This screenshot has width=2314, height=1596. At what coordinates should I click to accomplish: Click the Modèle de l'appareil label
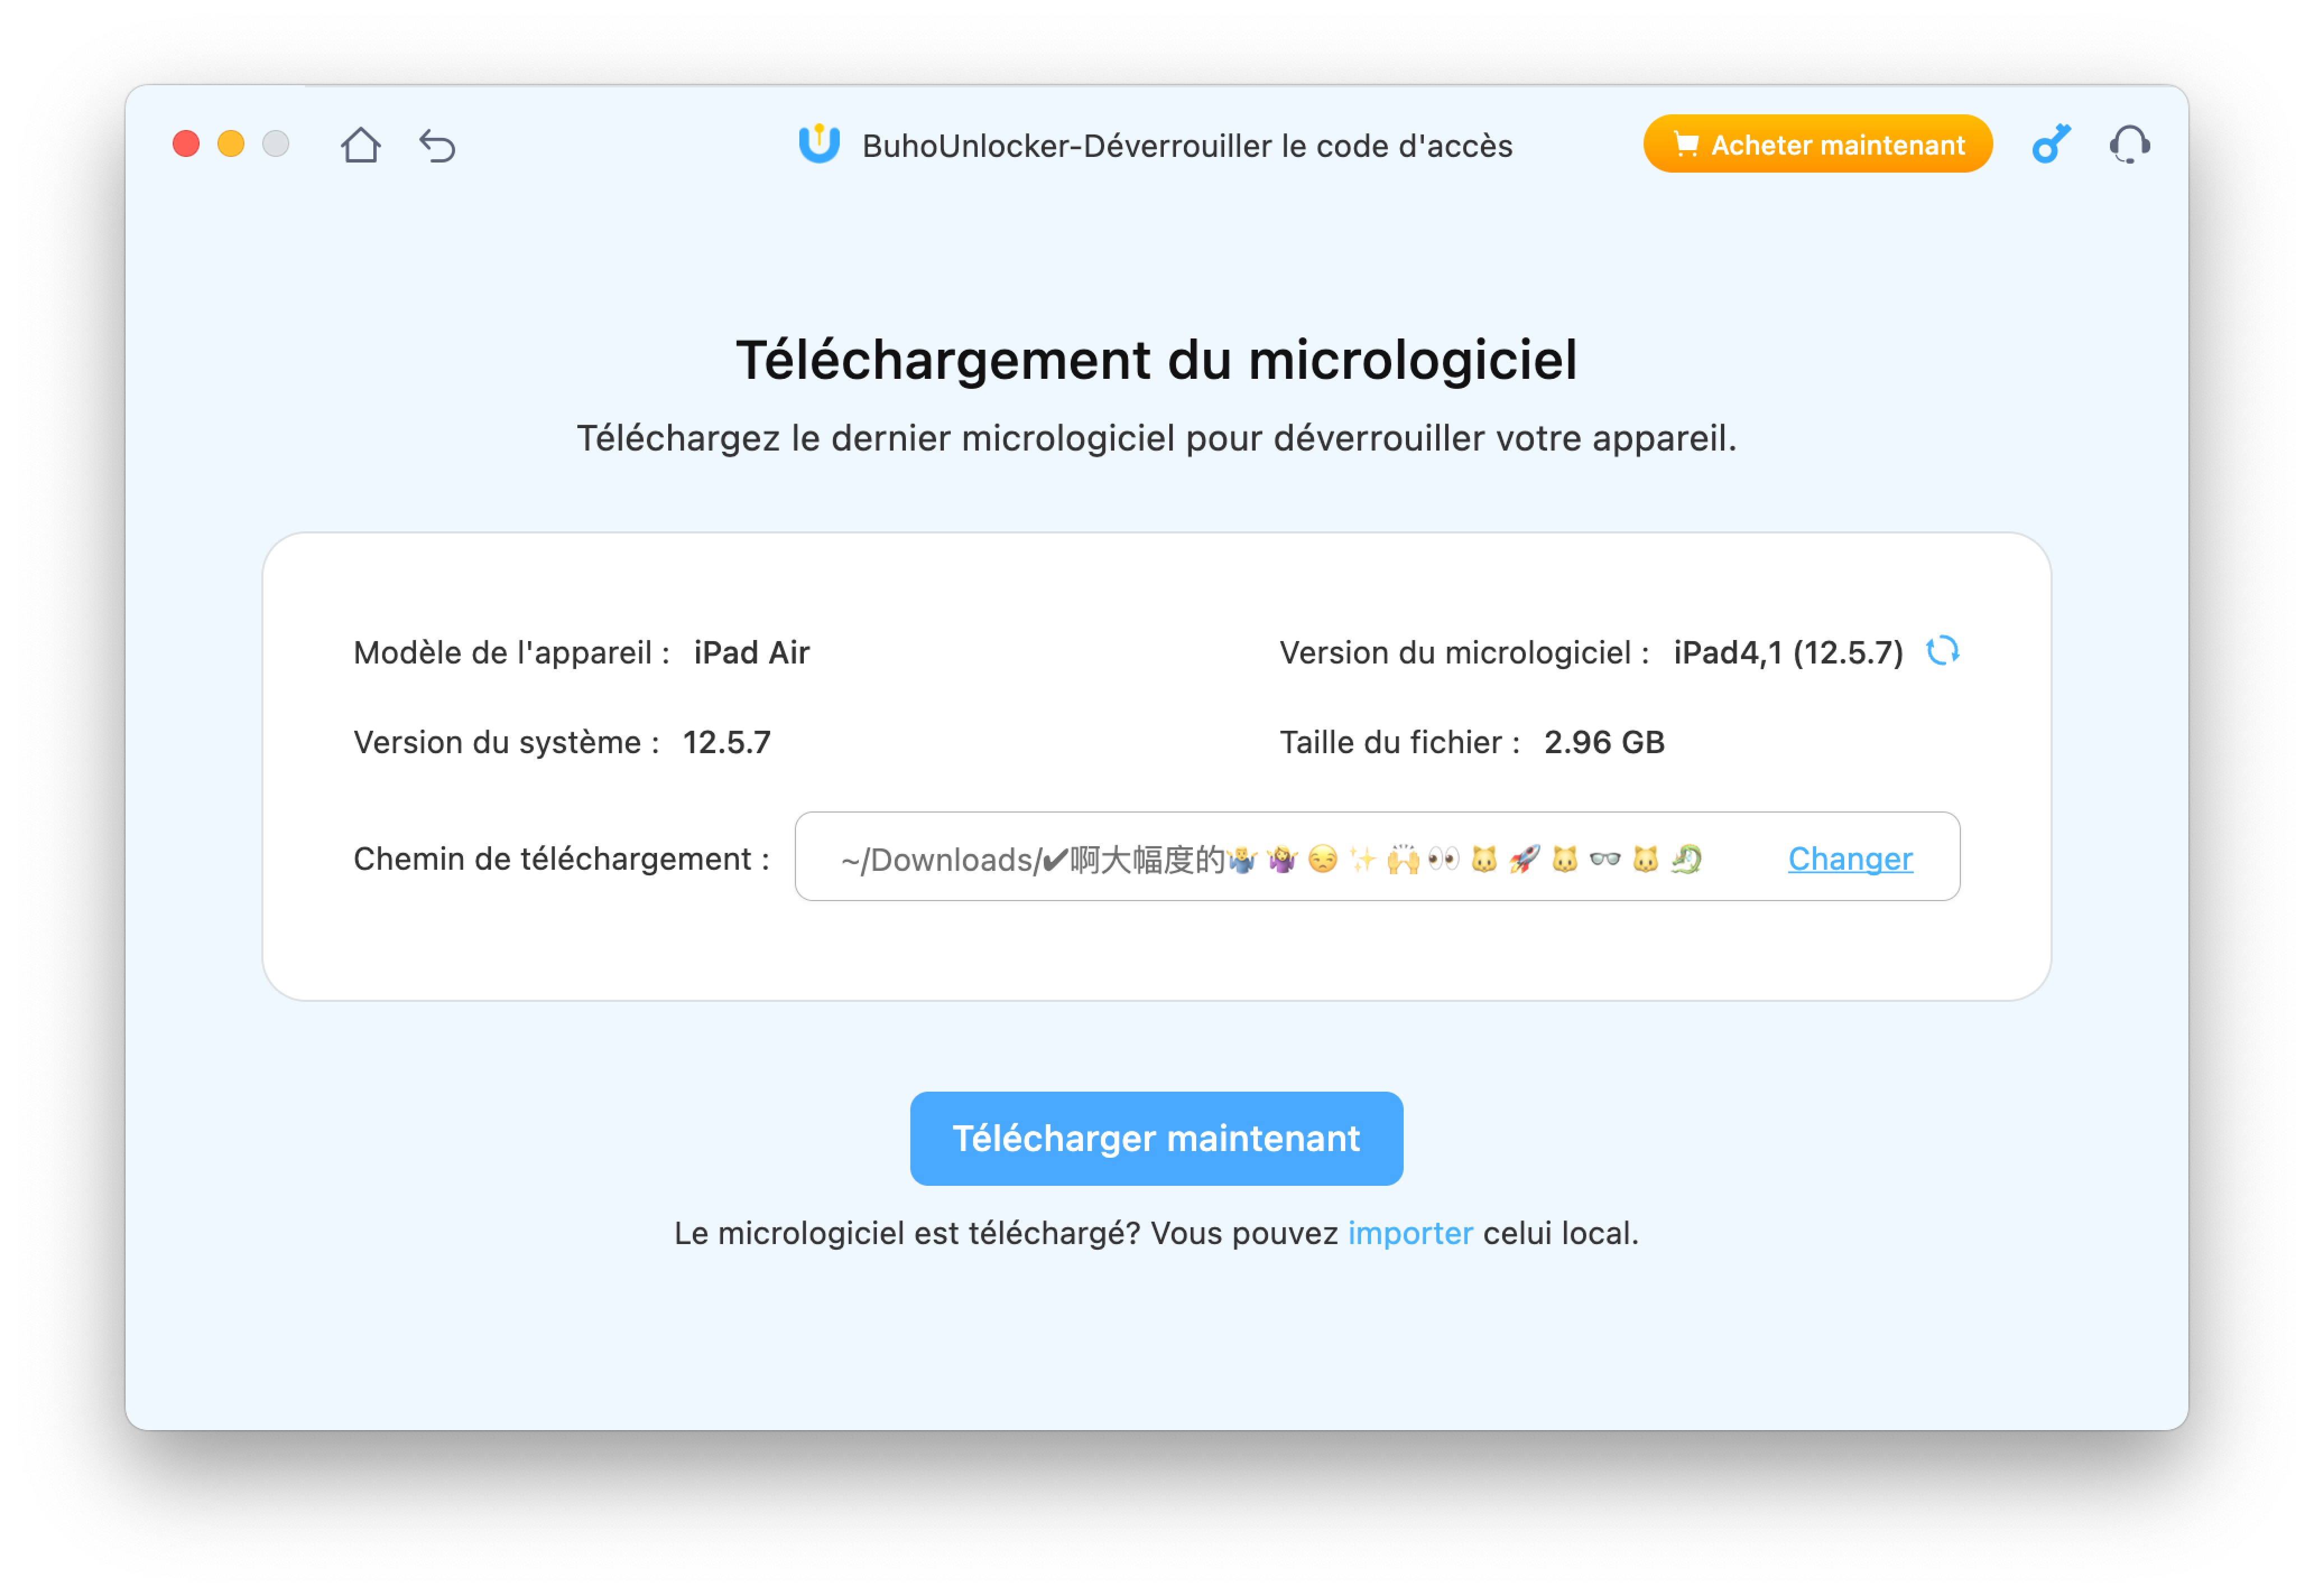(x=511, y=653)
